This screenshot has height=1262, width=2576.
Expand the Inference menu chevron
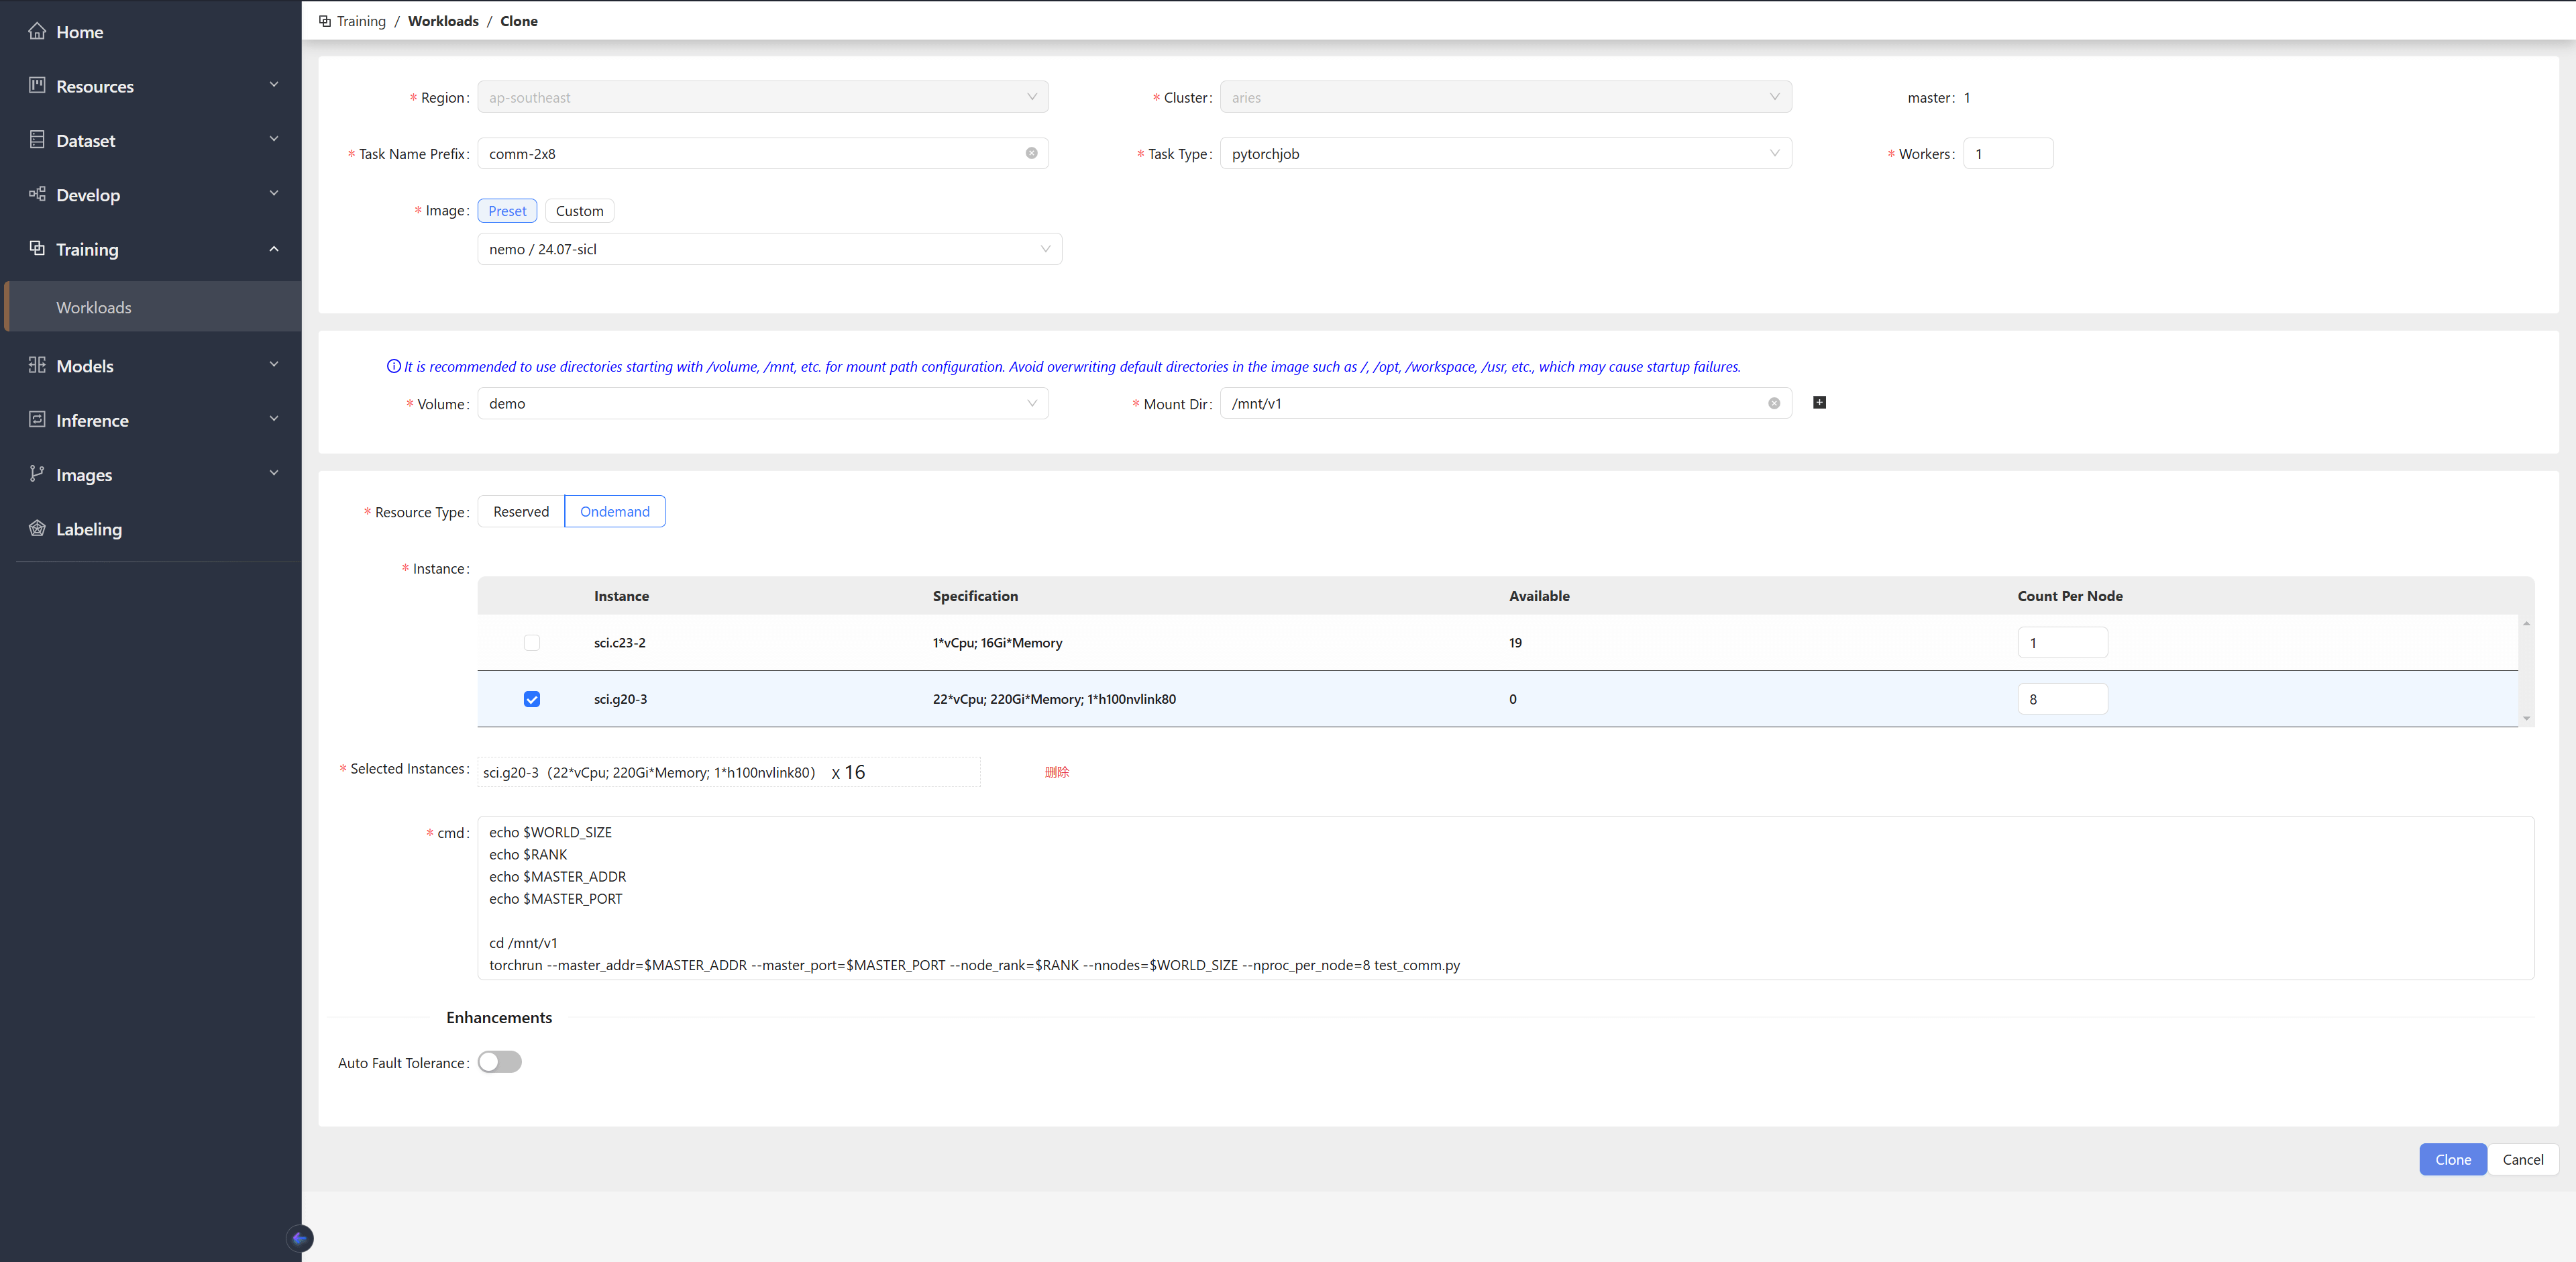(x=274, y=419)
